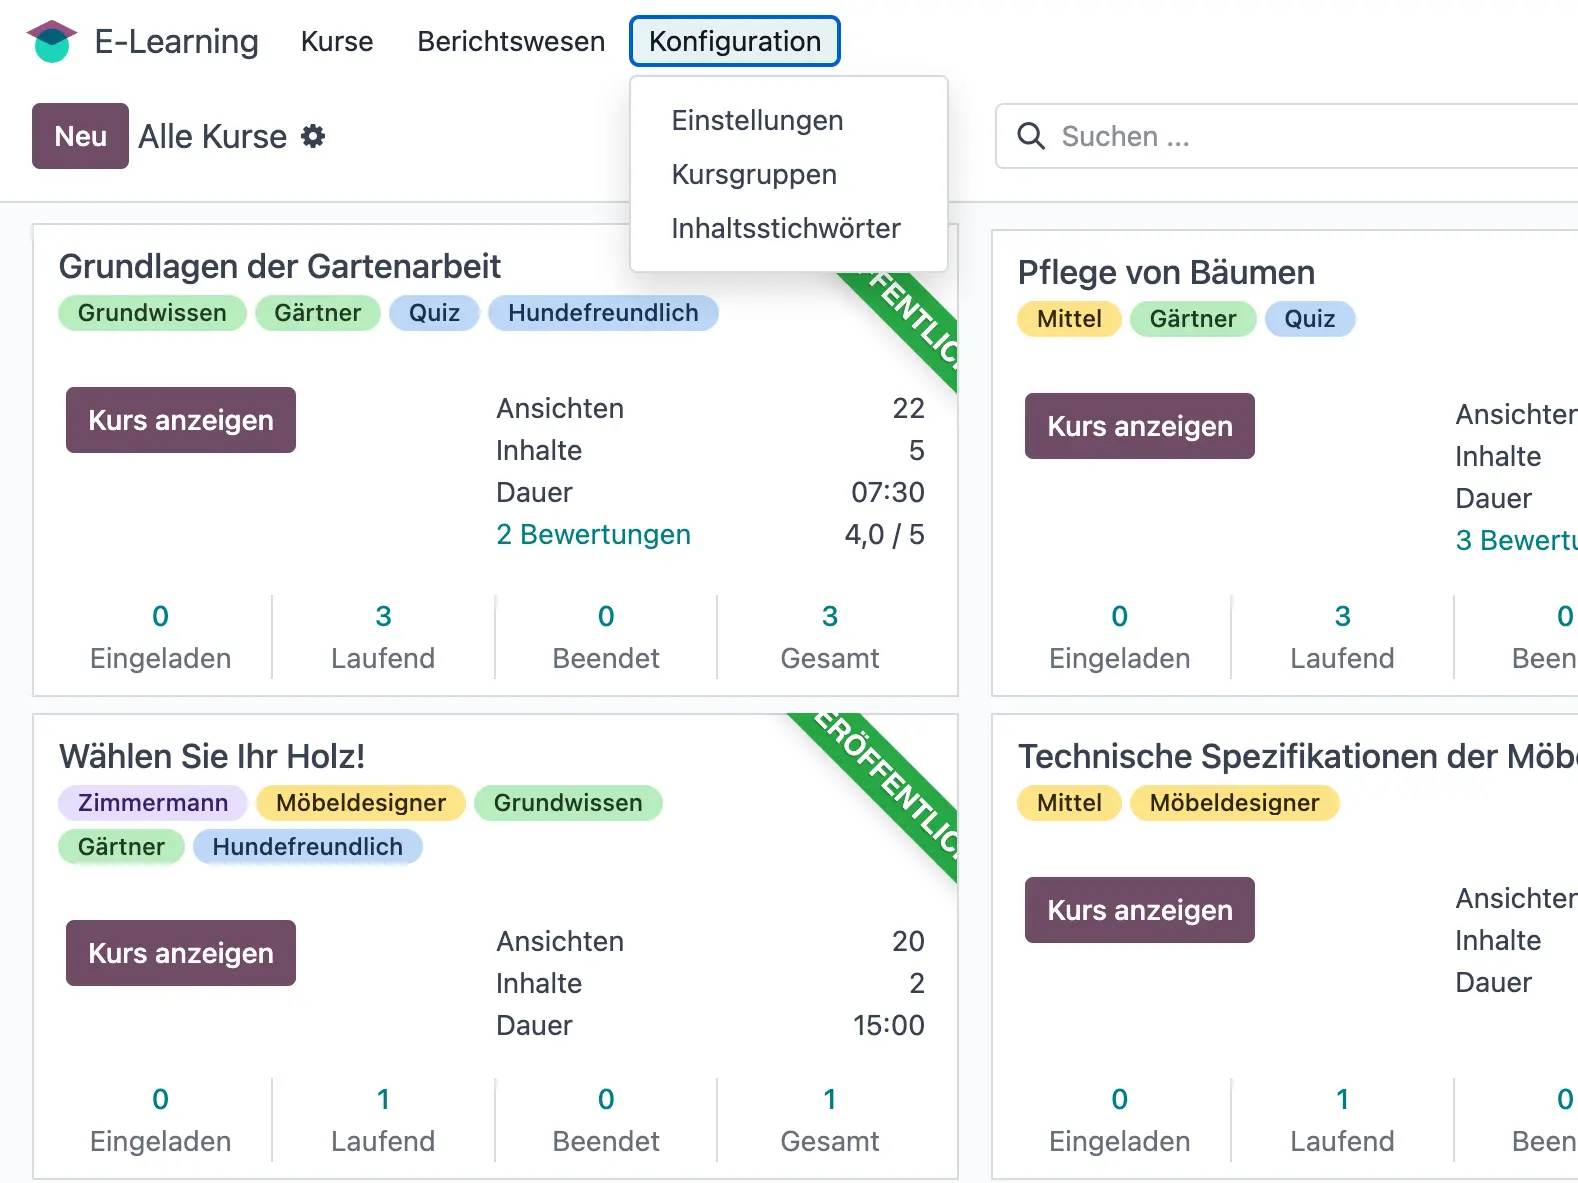The width and height of the screenshot is (1578, 1183).
Task: Open the gear menu next to Alle Kurse
Action: 313,136
